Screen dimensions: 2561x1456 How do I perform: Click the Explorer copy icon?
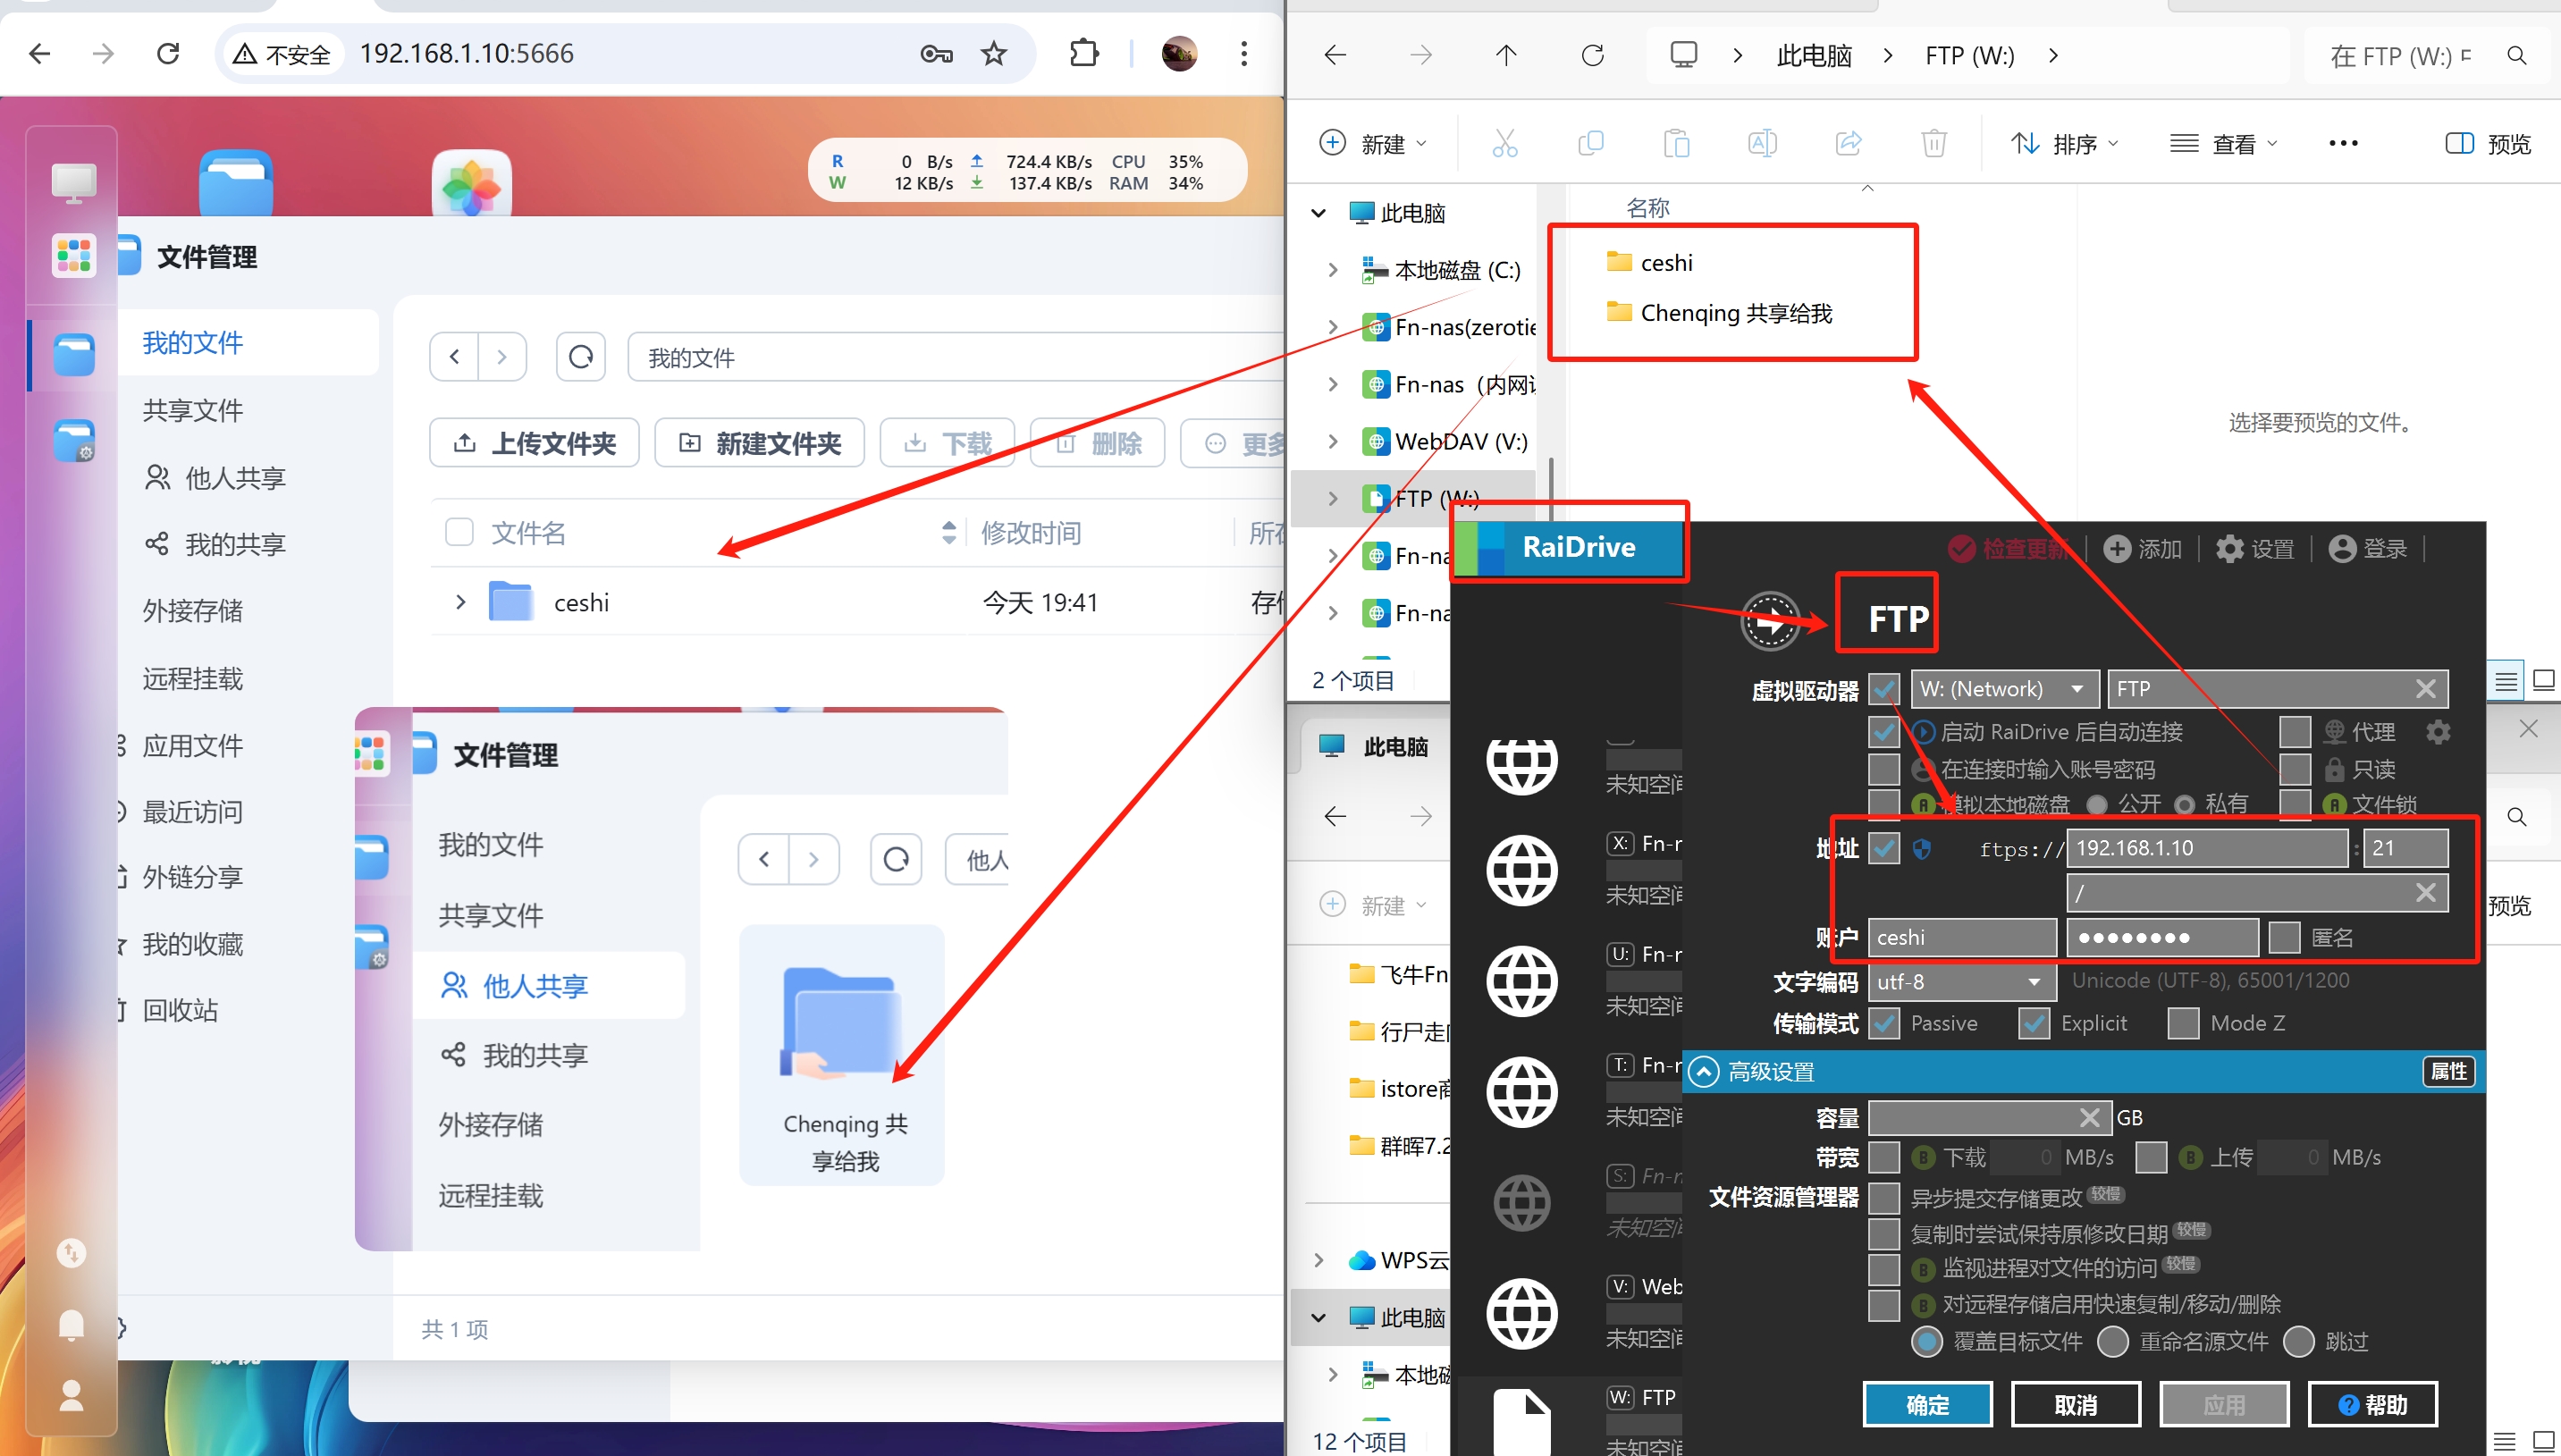click(x=1590, y=143)
